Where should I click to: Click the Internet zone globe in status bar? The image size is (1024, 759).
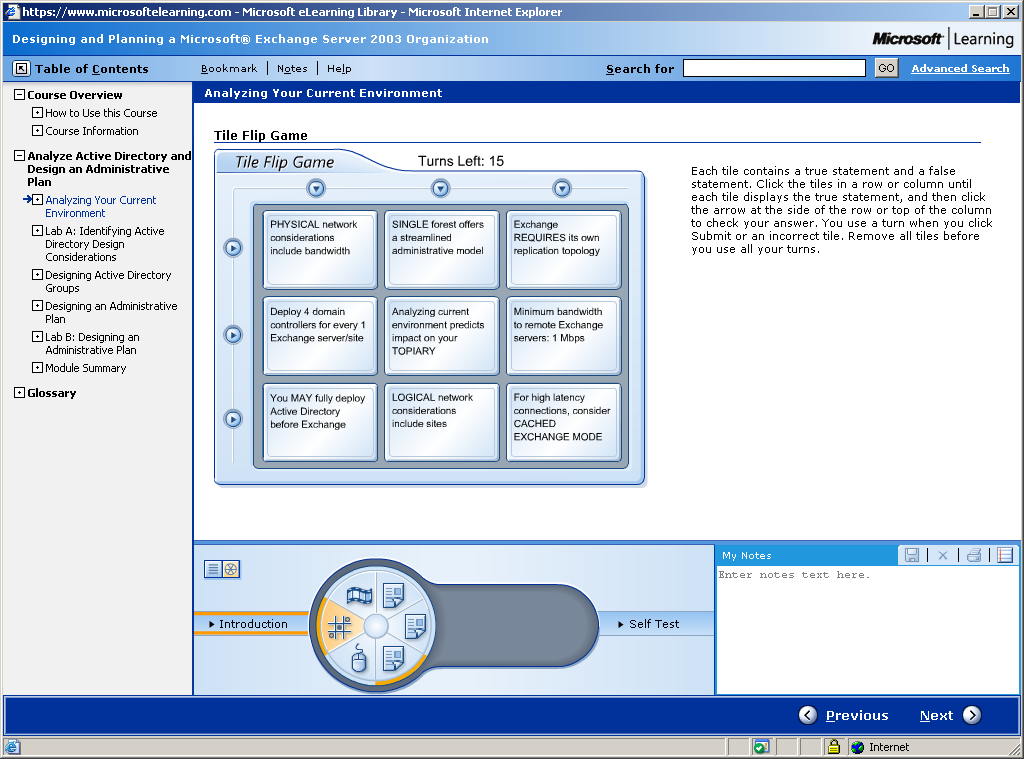(x=857, y=747)
